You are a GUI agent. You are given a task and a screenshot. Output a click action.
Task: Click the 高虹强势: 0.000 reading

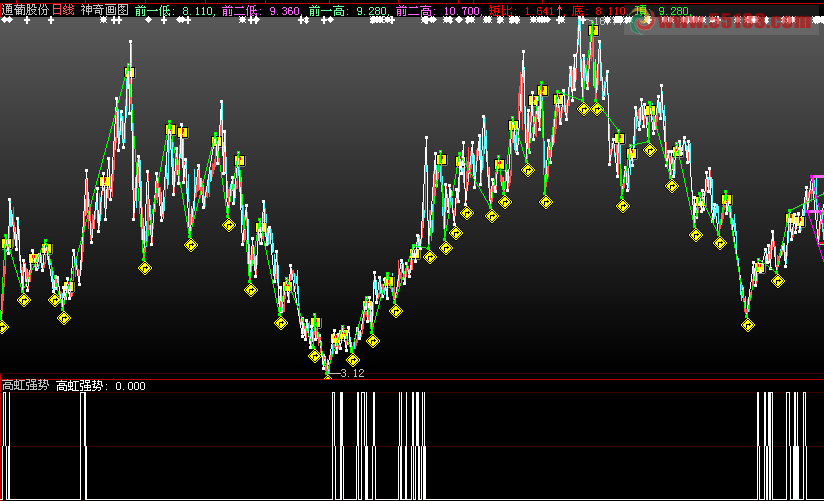pyautogui.click(x=101, y=385)
